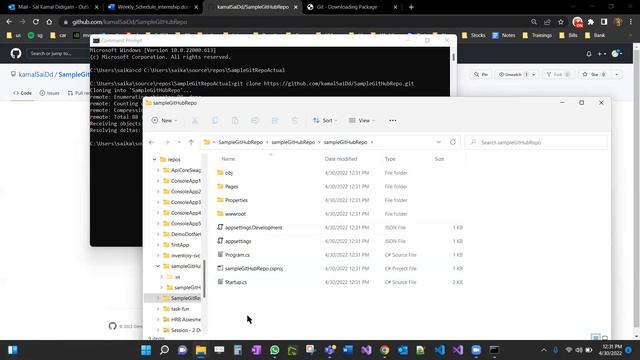Open taskbar Search
Screen dimensions: 640x360
pyautogui.click(x=164, y=350)
